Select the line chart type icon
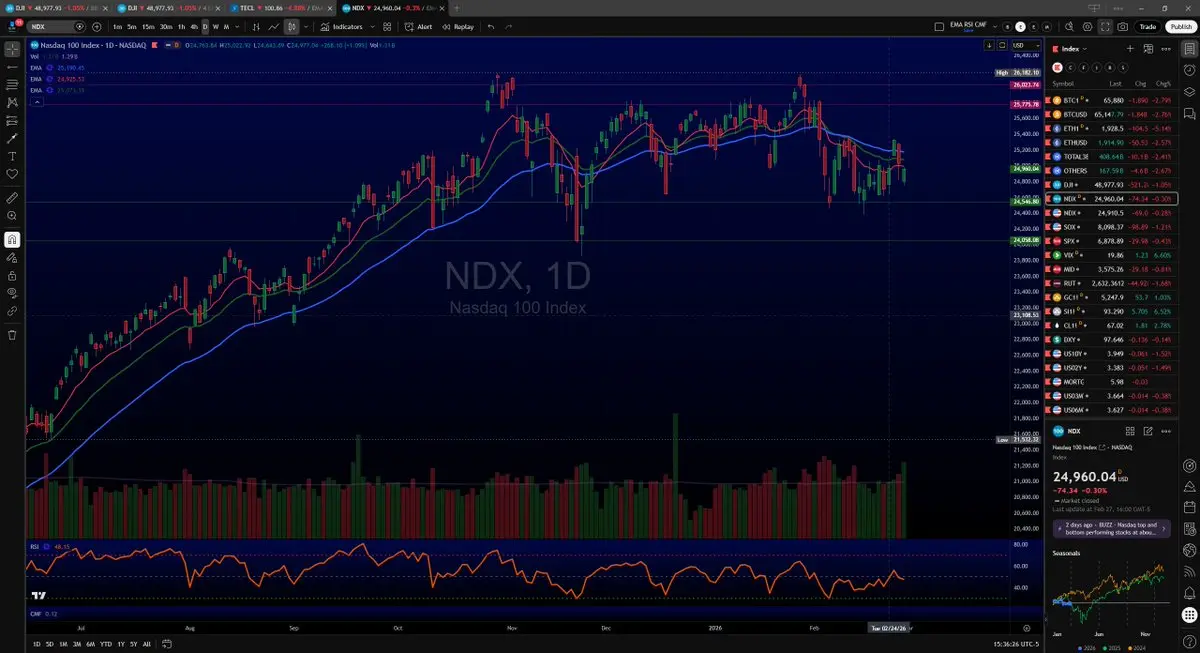 [274, 27]
